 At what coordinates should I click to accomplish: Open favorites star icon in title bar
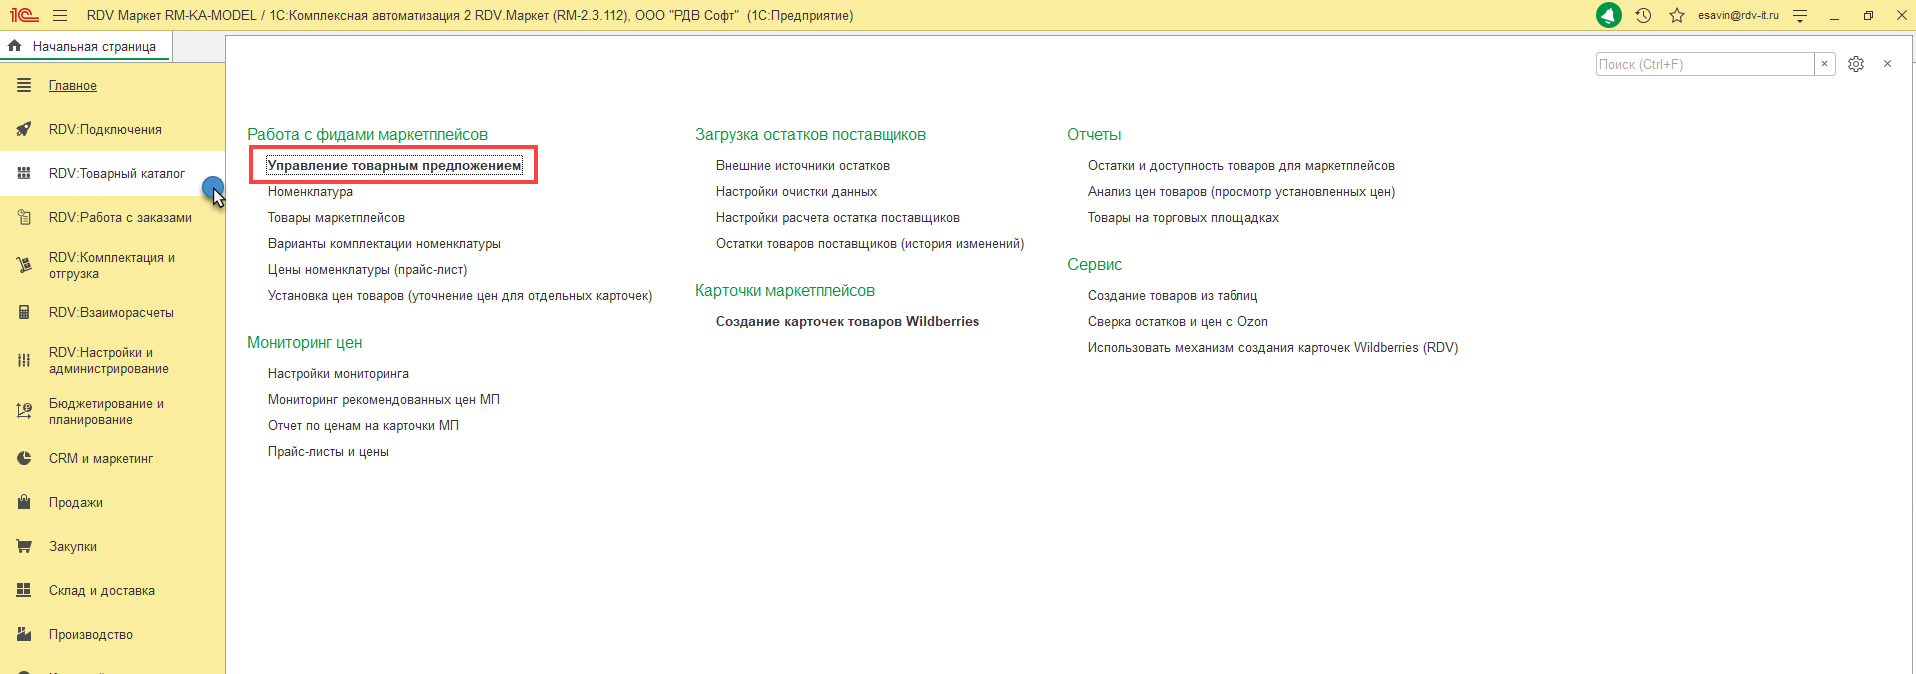tap(1677, 16)
